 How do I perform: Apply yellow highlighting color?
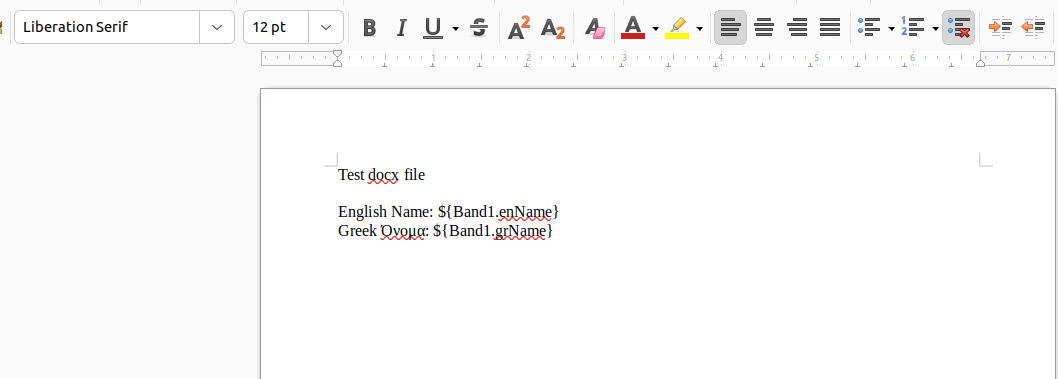point(677,28)
